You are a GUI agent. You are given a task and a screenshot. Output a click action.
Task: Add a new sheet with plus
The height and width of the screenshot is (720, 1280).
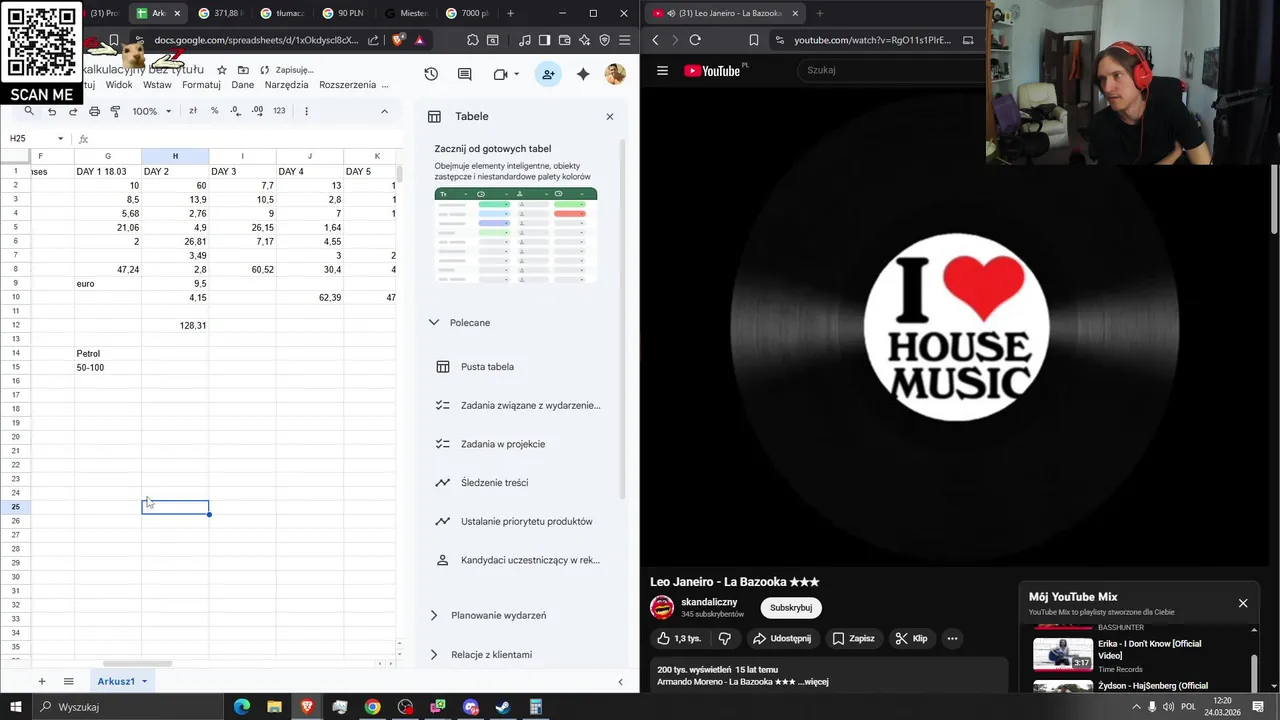[x=41, y=681]
